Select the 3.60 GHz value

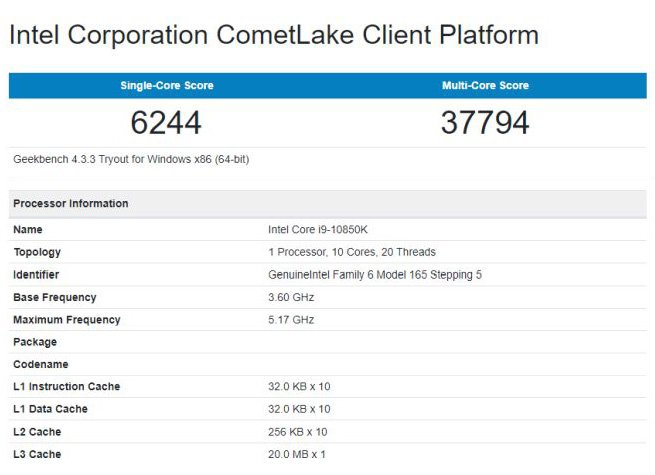[x=291, y=297]
